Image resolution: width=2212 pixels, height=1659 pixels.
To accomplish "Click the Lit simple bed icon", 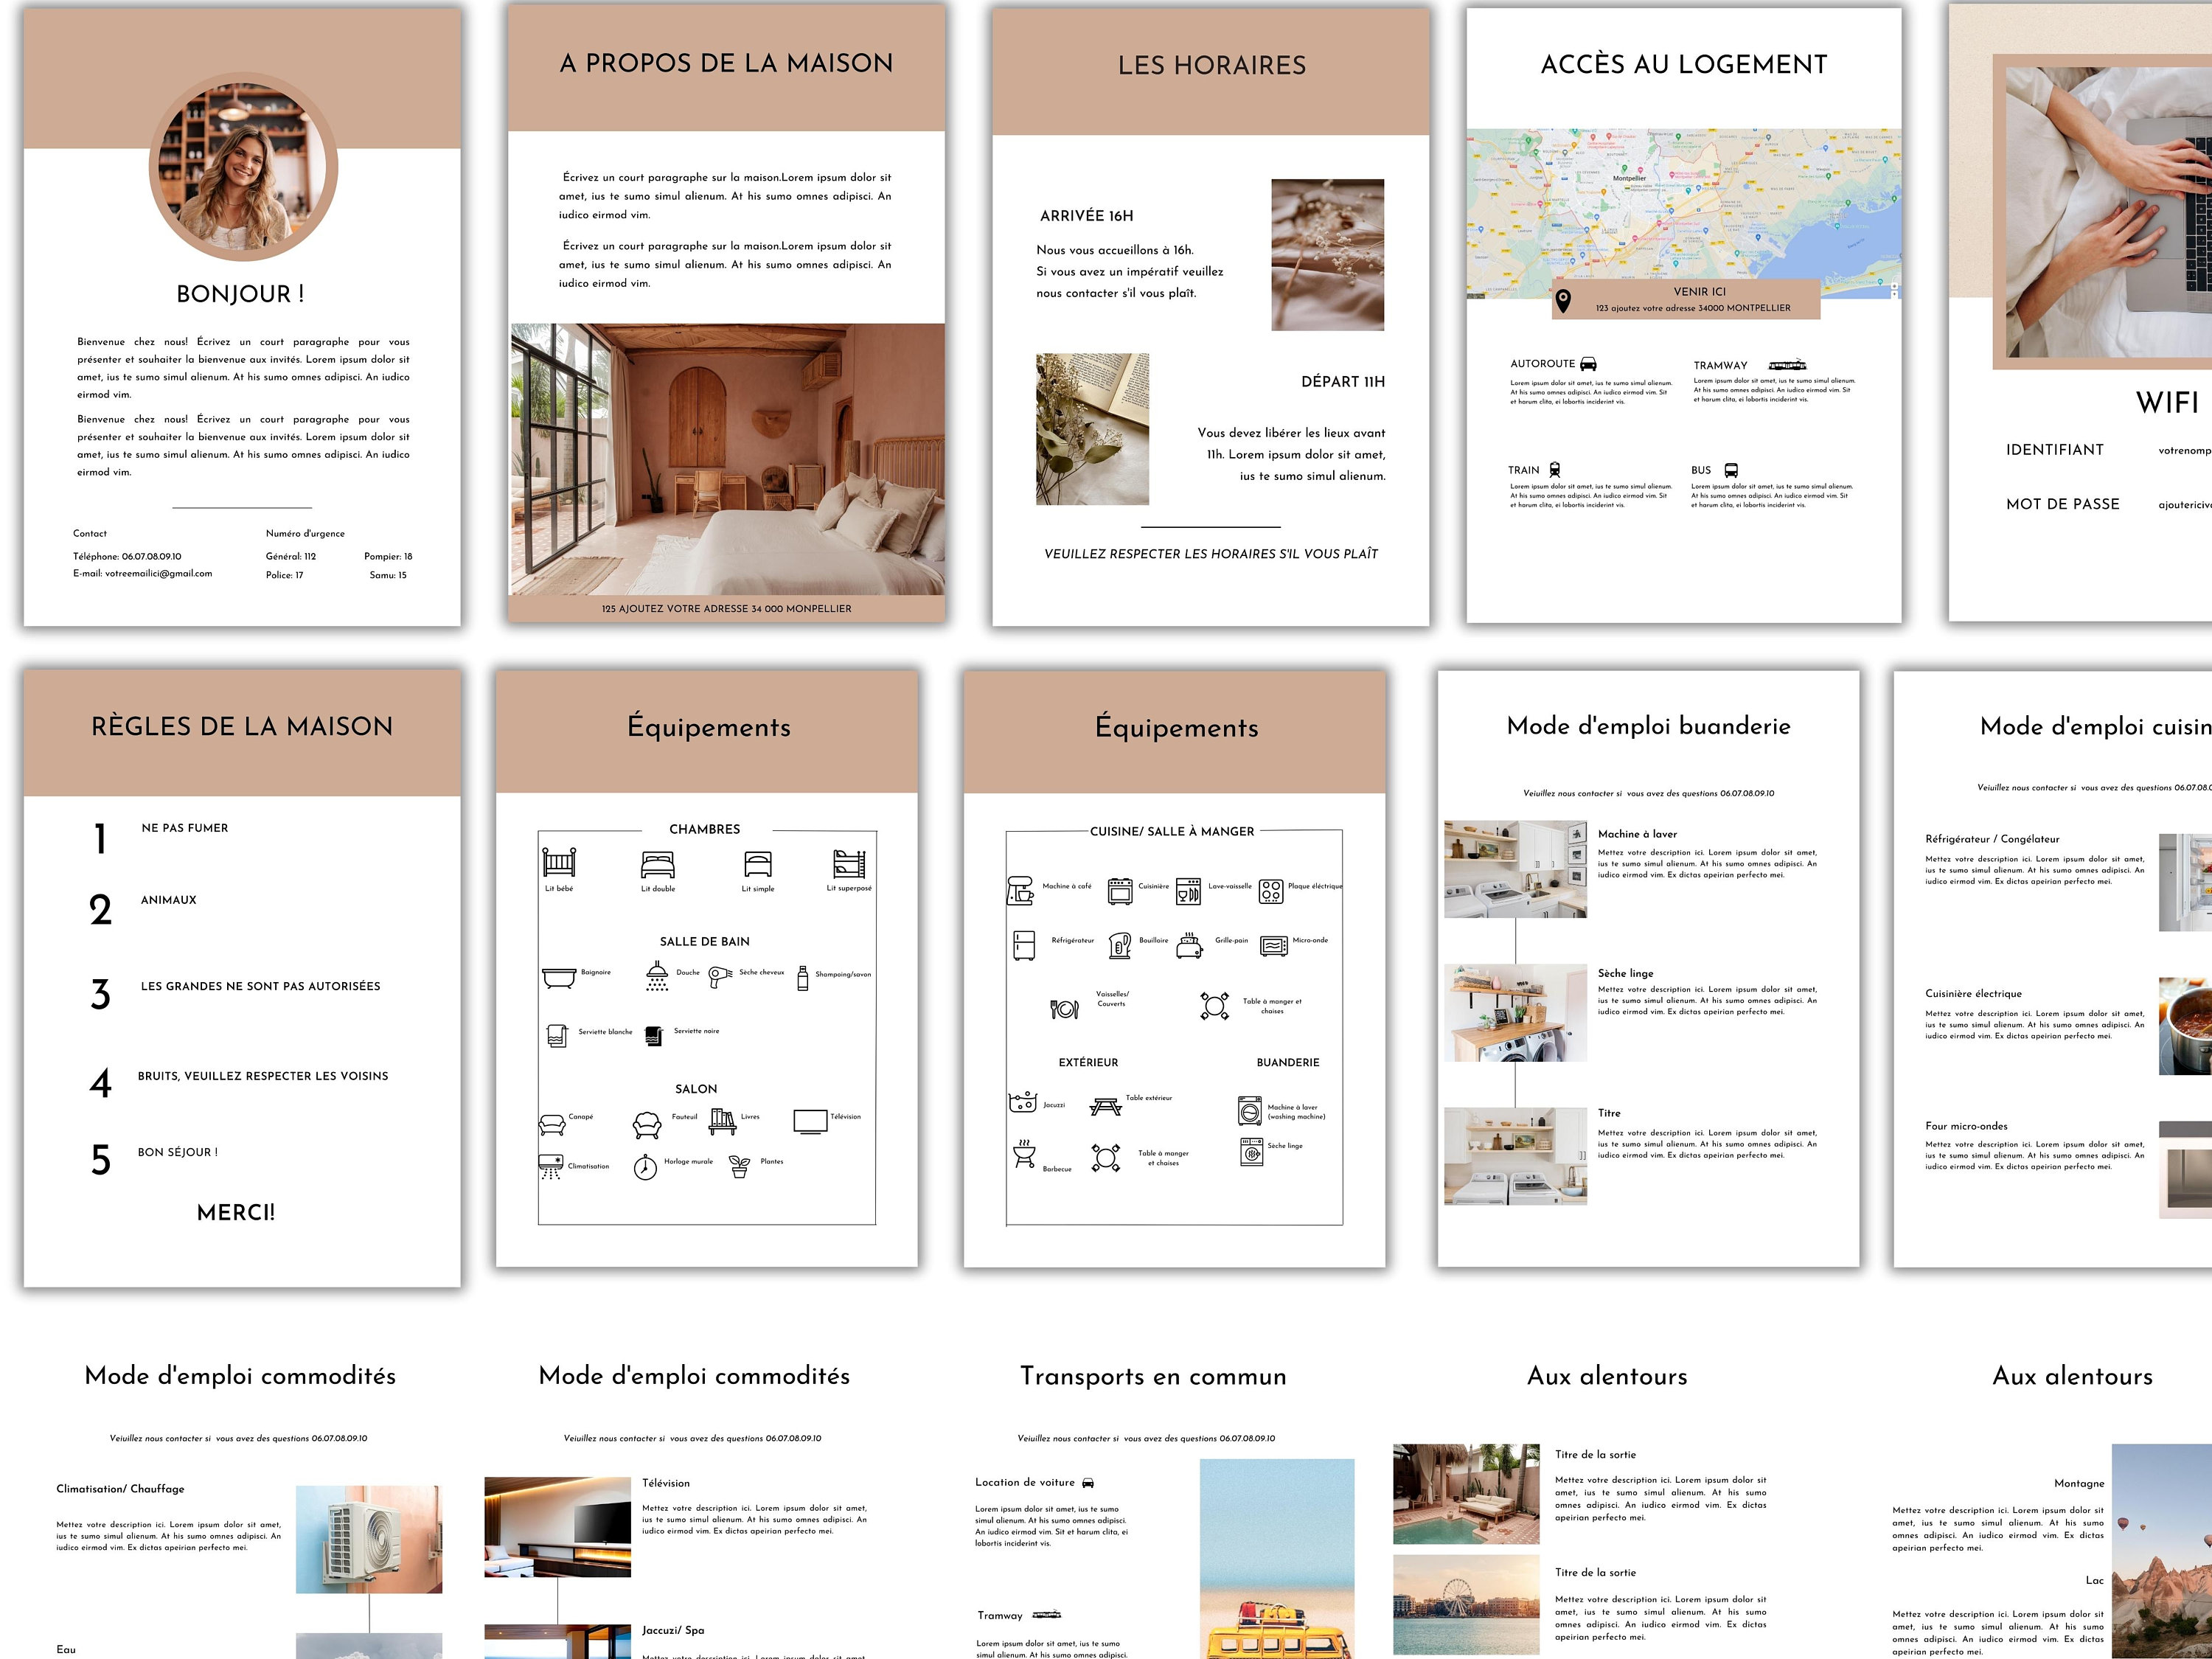I will (x=758, y=864).
